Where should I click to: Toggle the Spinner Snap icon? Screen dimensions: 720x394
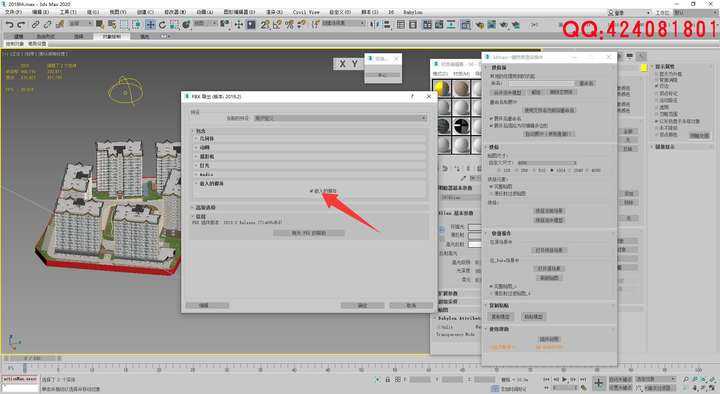[x=301, y=25]
